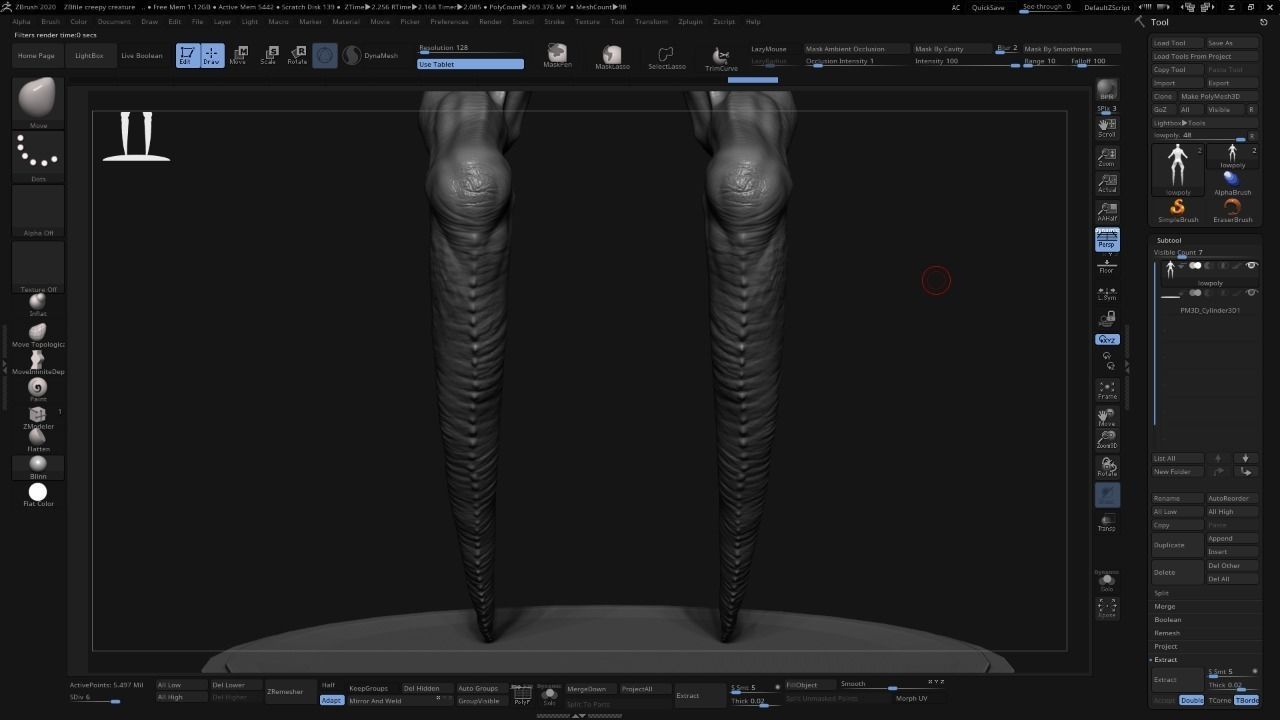Open the Dots stroke picker

[38, 157]
